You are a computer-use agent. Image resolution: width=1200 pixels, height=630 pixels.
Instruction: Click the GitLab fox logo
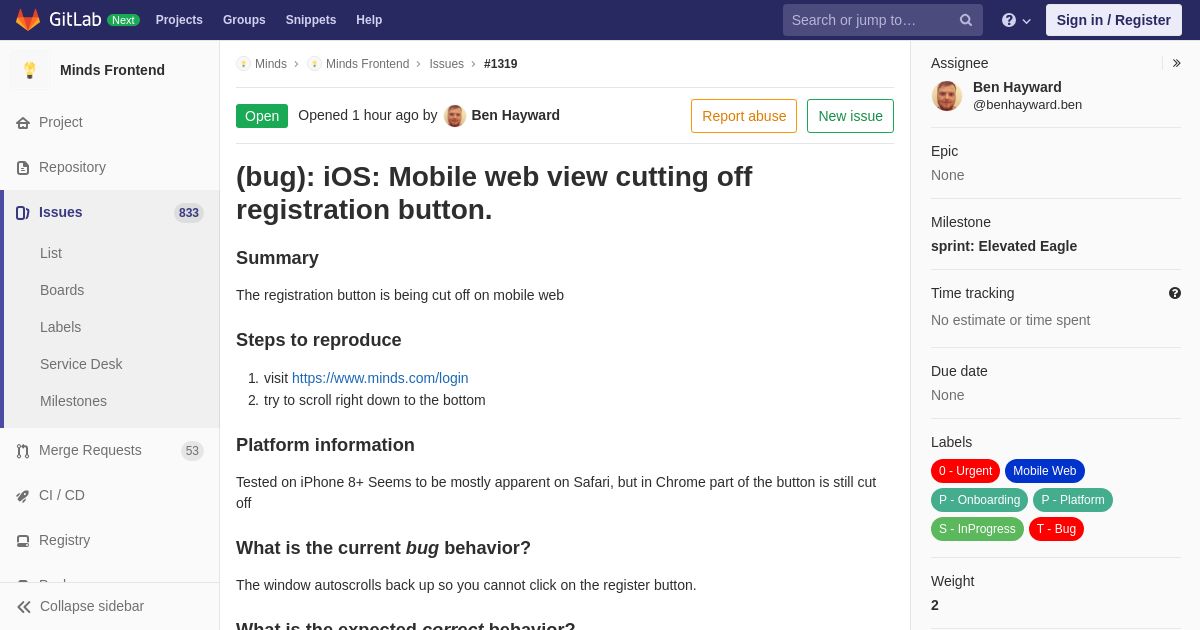[x=28, y=20]
